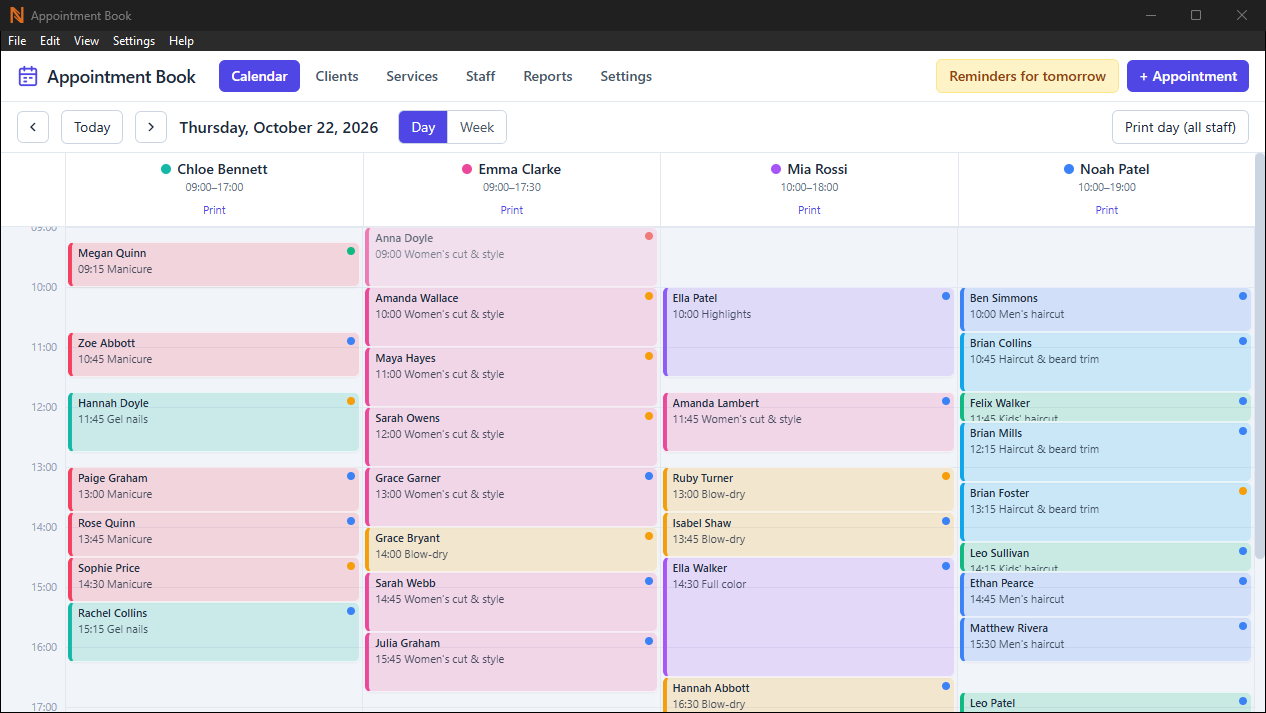Open Amanda Wallace 10:00 appointment
The image size is (1266, 713).
click(x=511, y=316)
